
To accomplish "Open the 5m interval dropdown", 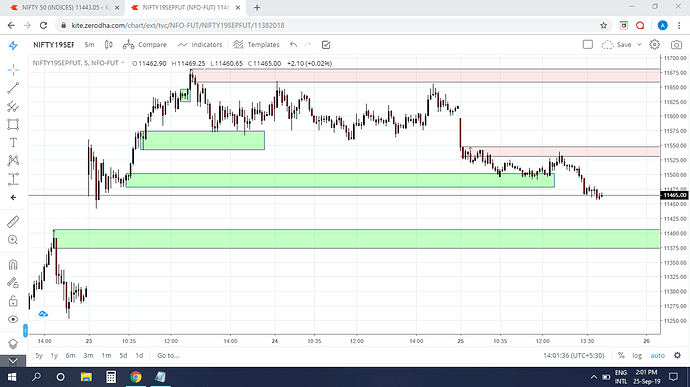I will [89, 44].
